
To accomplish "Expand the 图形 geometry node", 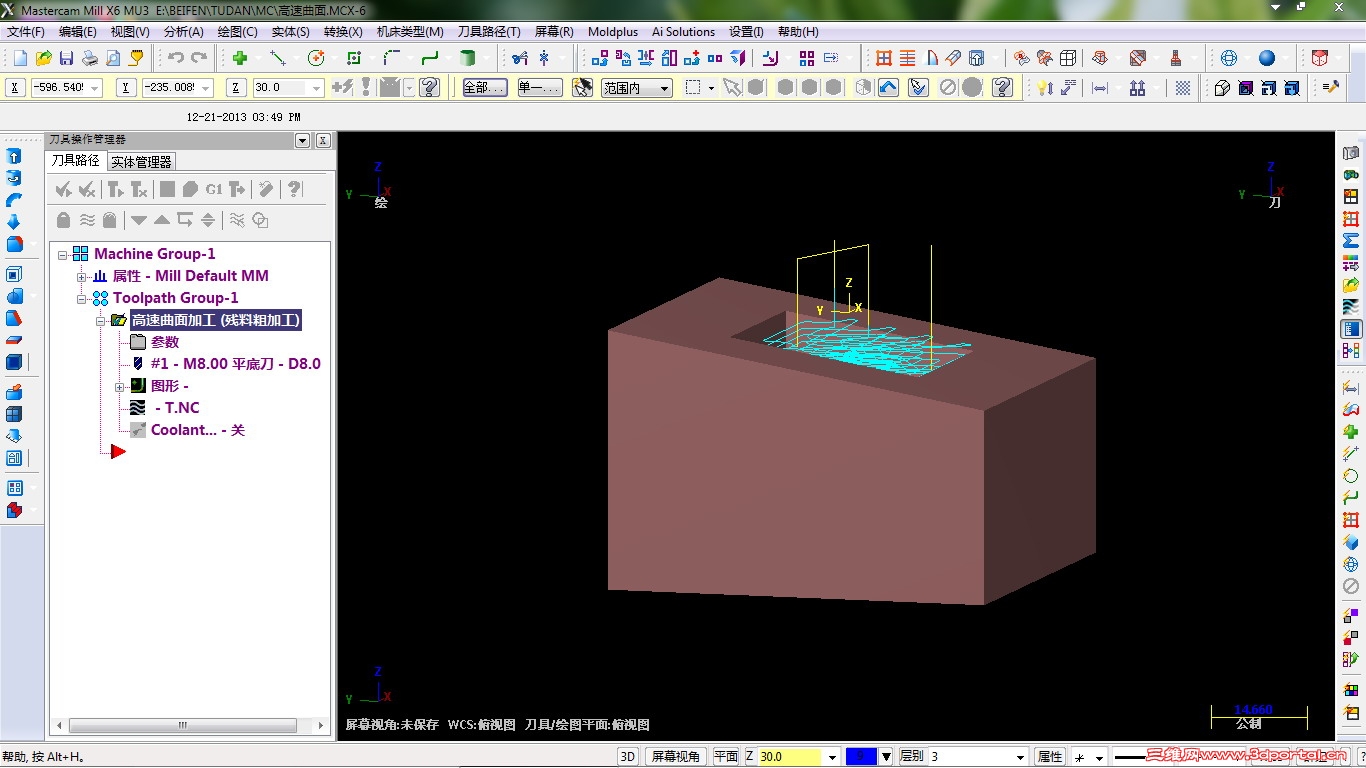I will pos(120,386).
